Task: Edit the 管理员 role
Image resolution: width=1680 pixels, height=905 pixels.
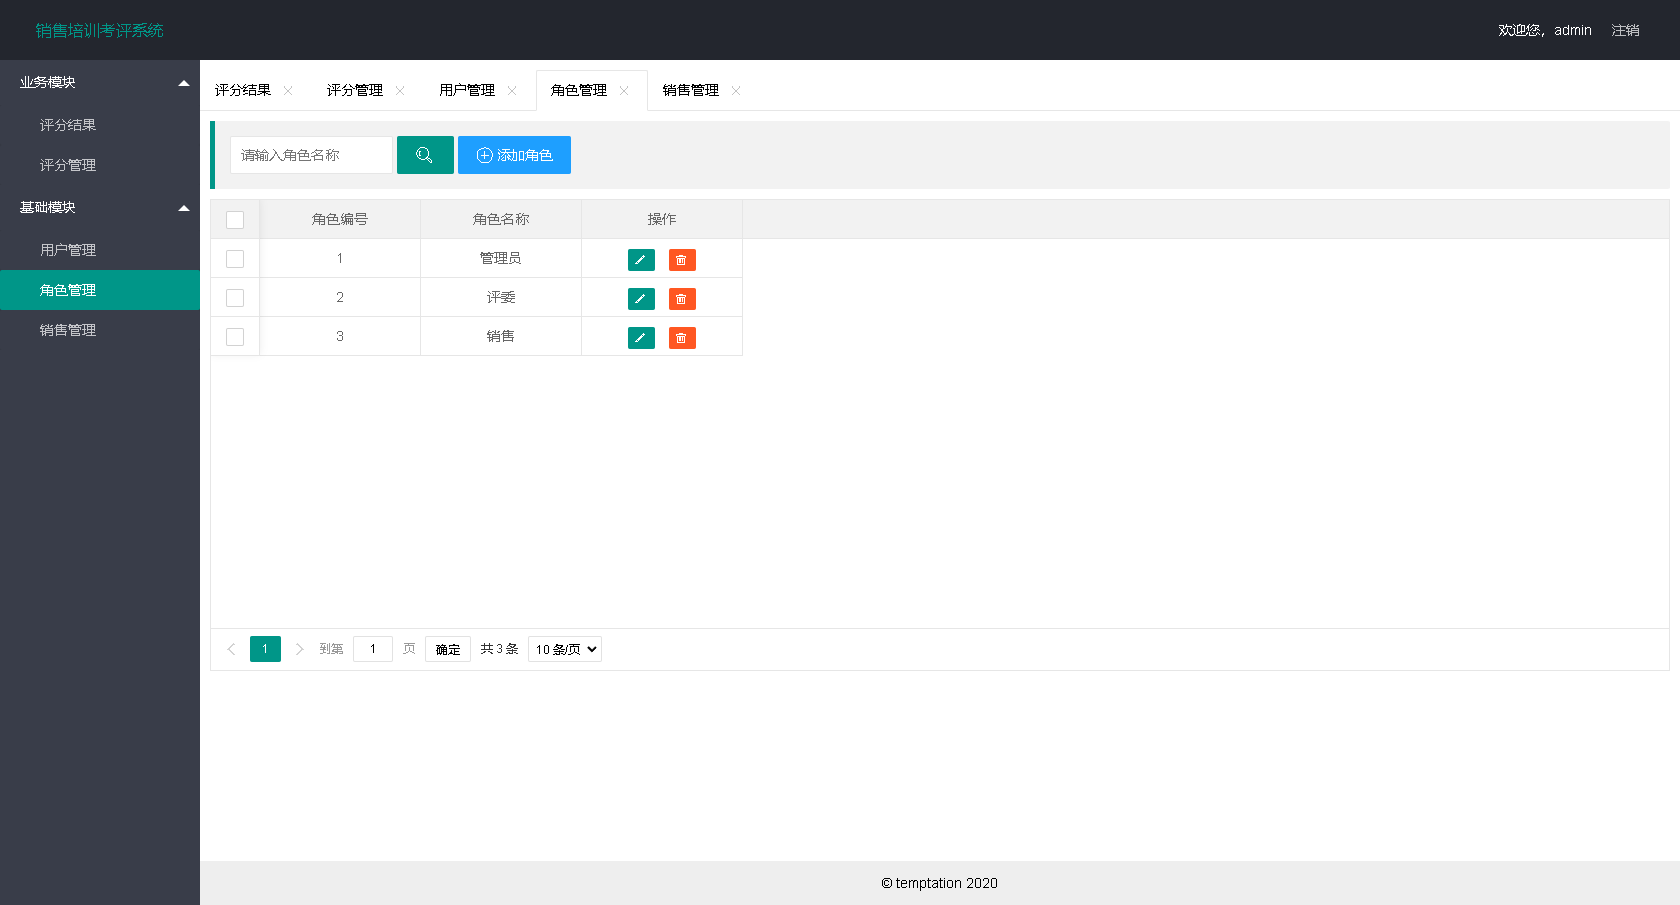Action: [641, 259]
